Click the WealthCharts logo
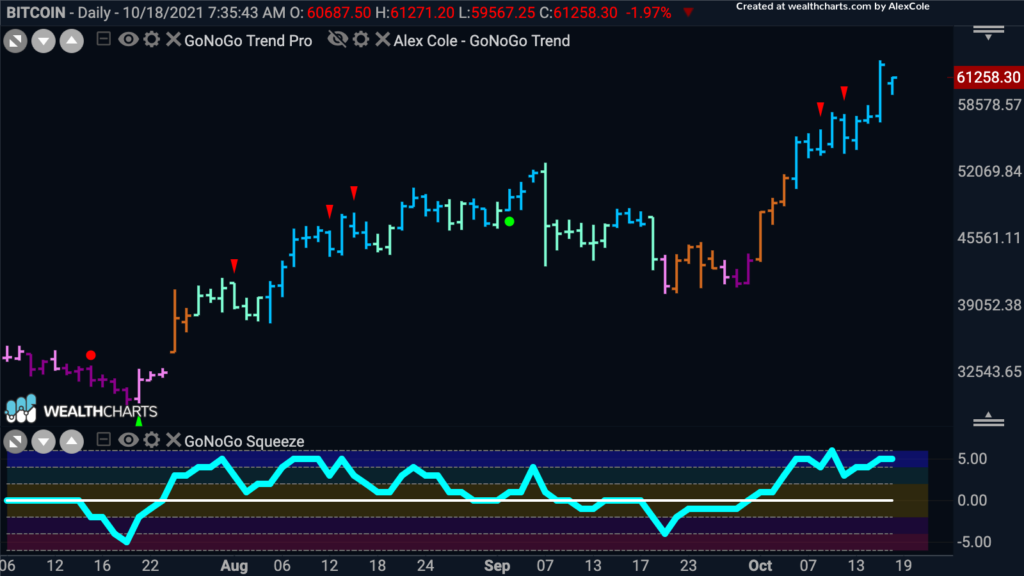Screen dimensions: 1024x576 (82, 410)
